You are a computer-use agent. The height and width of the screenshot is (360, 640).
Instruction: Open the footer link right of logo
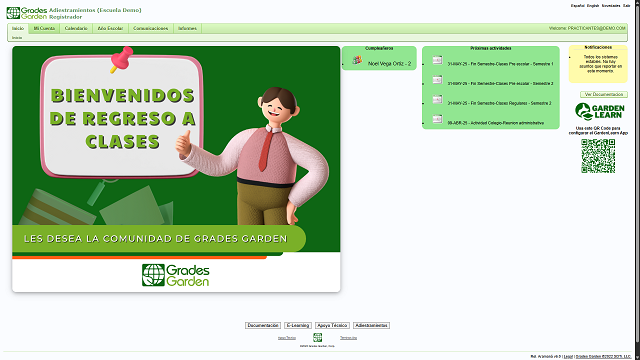348,338
